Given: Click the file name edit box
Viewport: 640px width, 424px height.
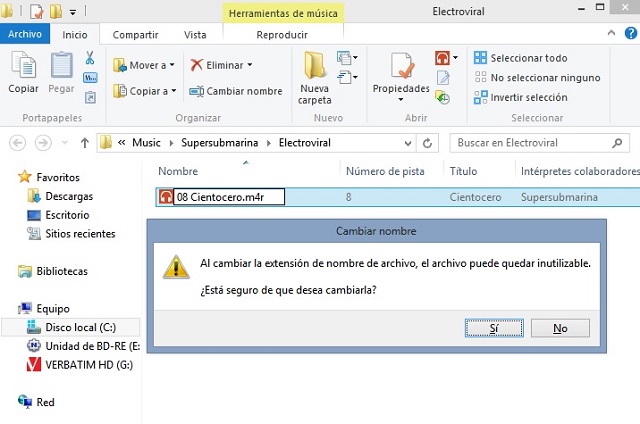Looking at the screenshot, I should (229, 197).
